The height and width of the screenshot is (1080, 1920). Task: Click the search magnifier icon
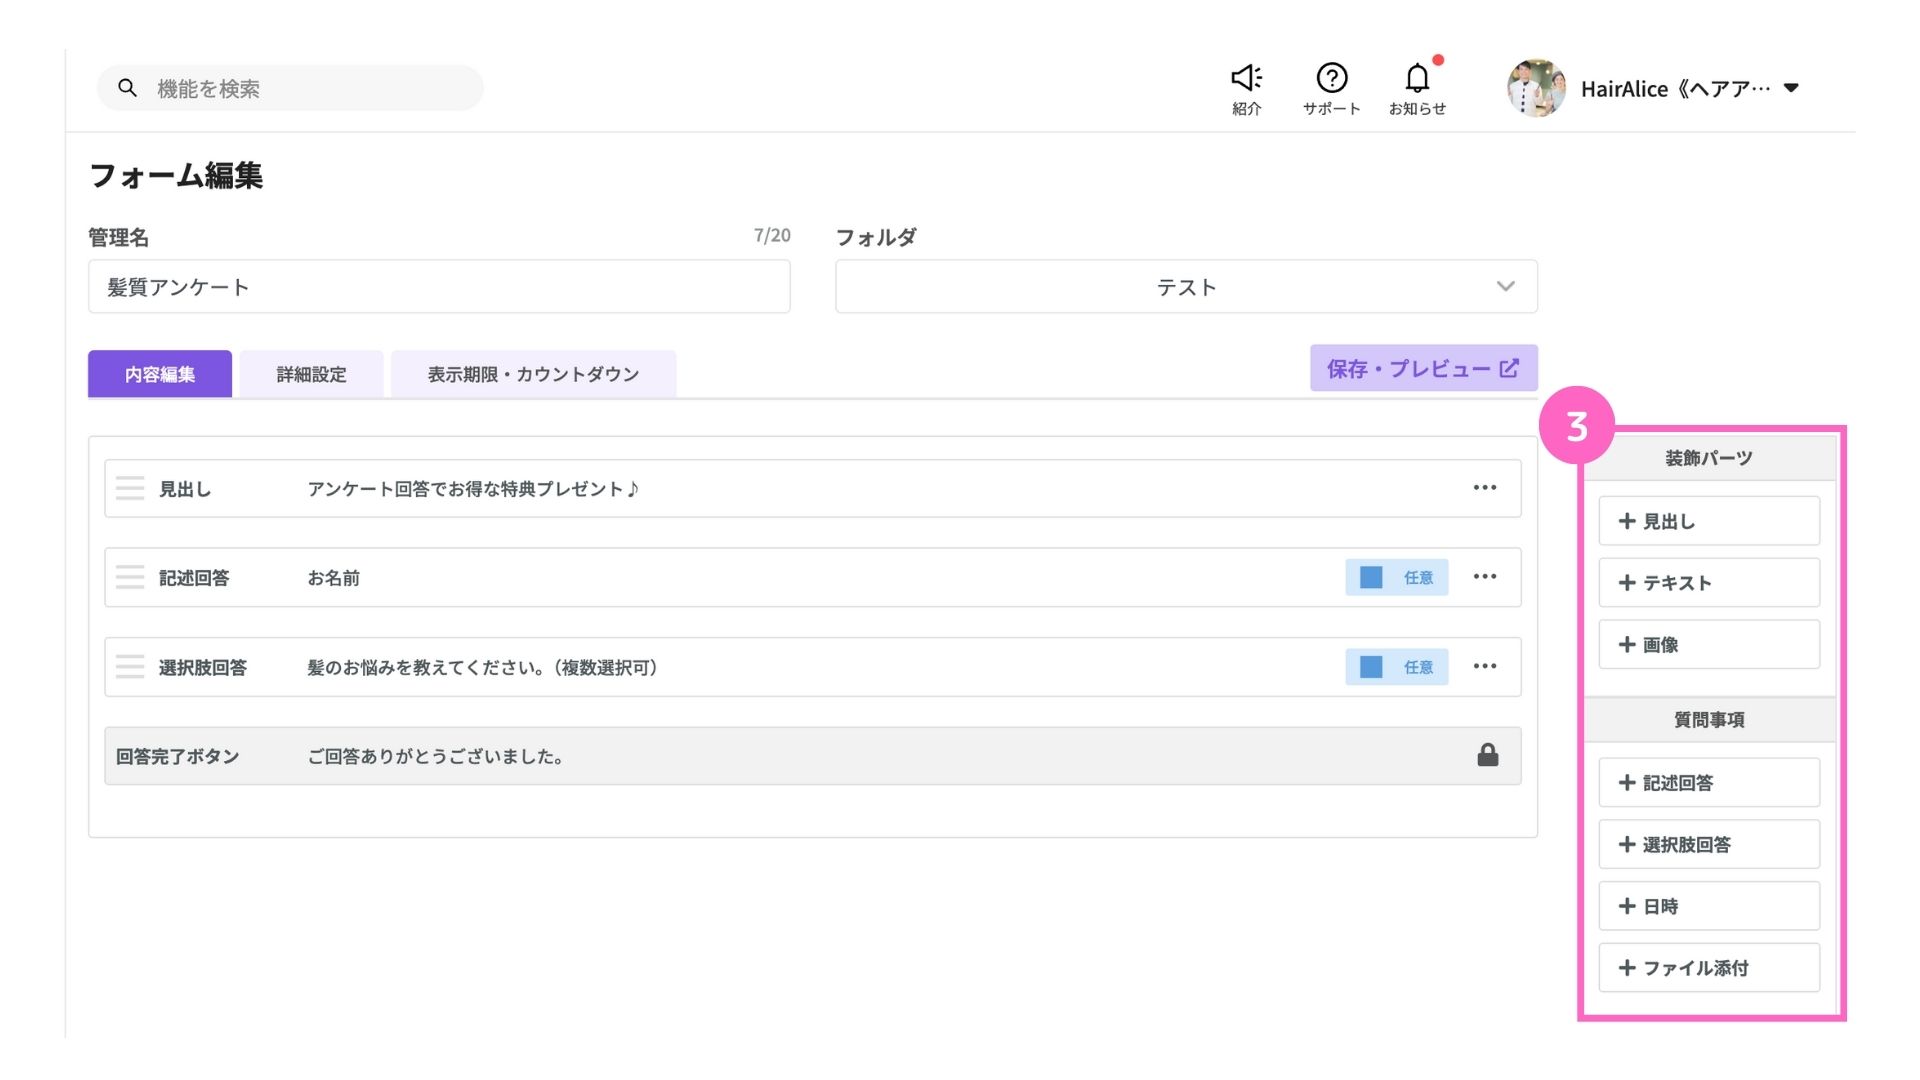127,88
